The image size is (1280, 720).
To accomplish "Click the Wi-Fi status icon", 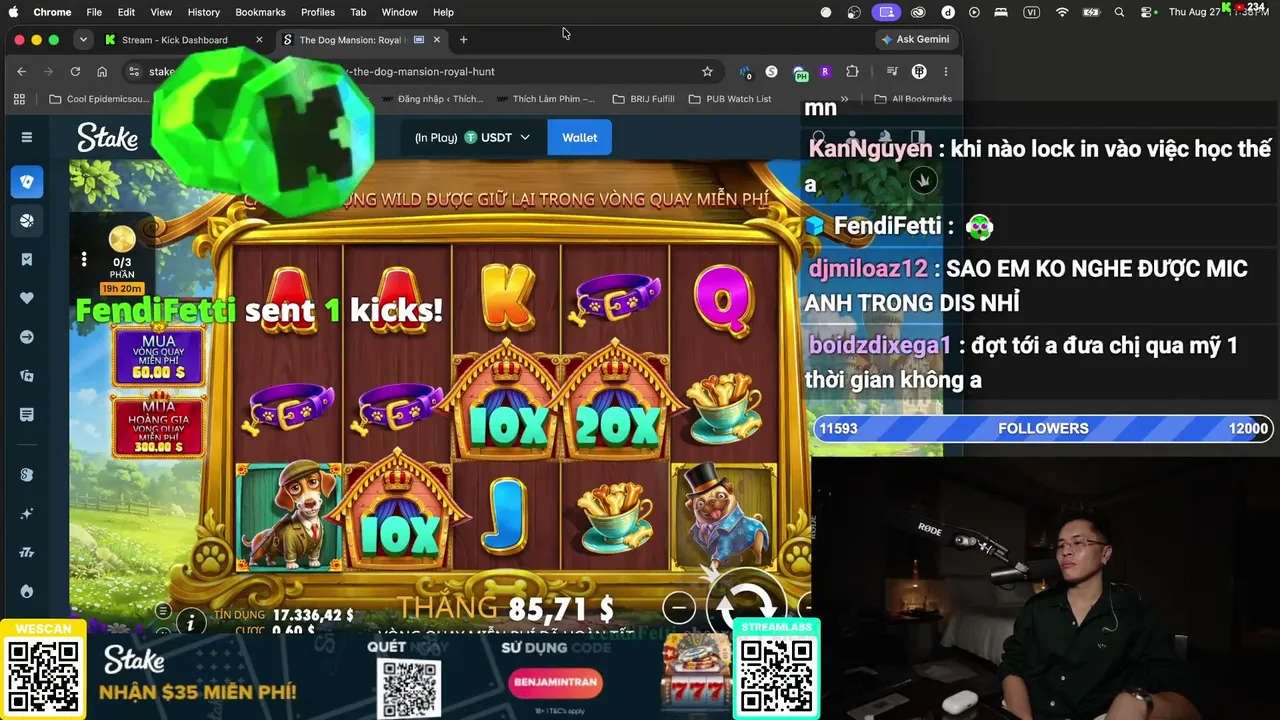I will coord(1062,12).
